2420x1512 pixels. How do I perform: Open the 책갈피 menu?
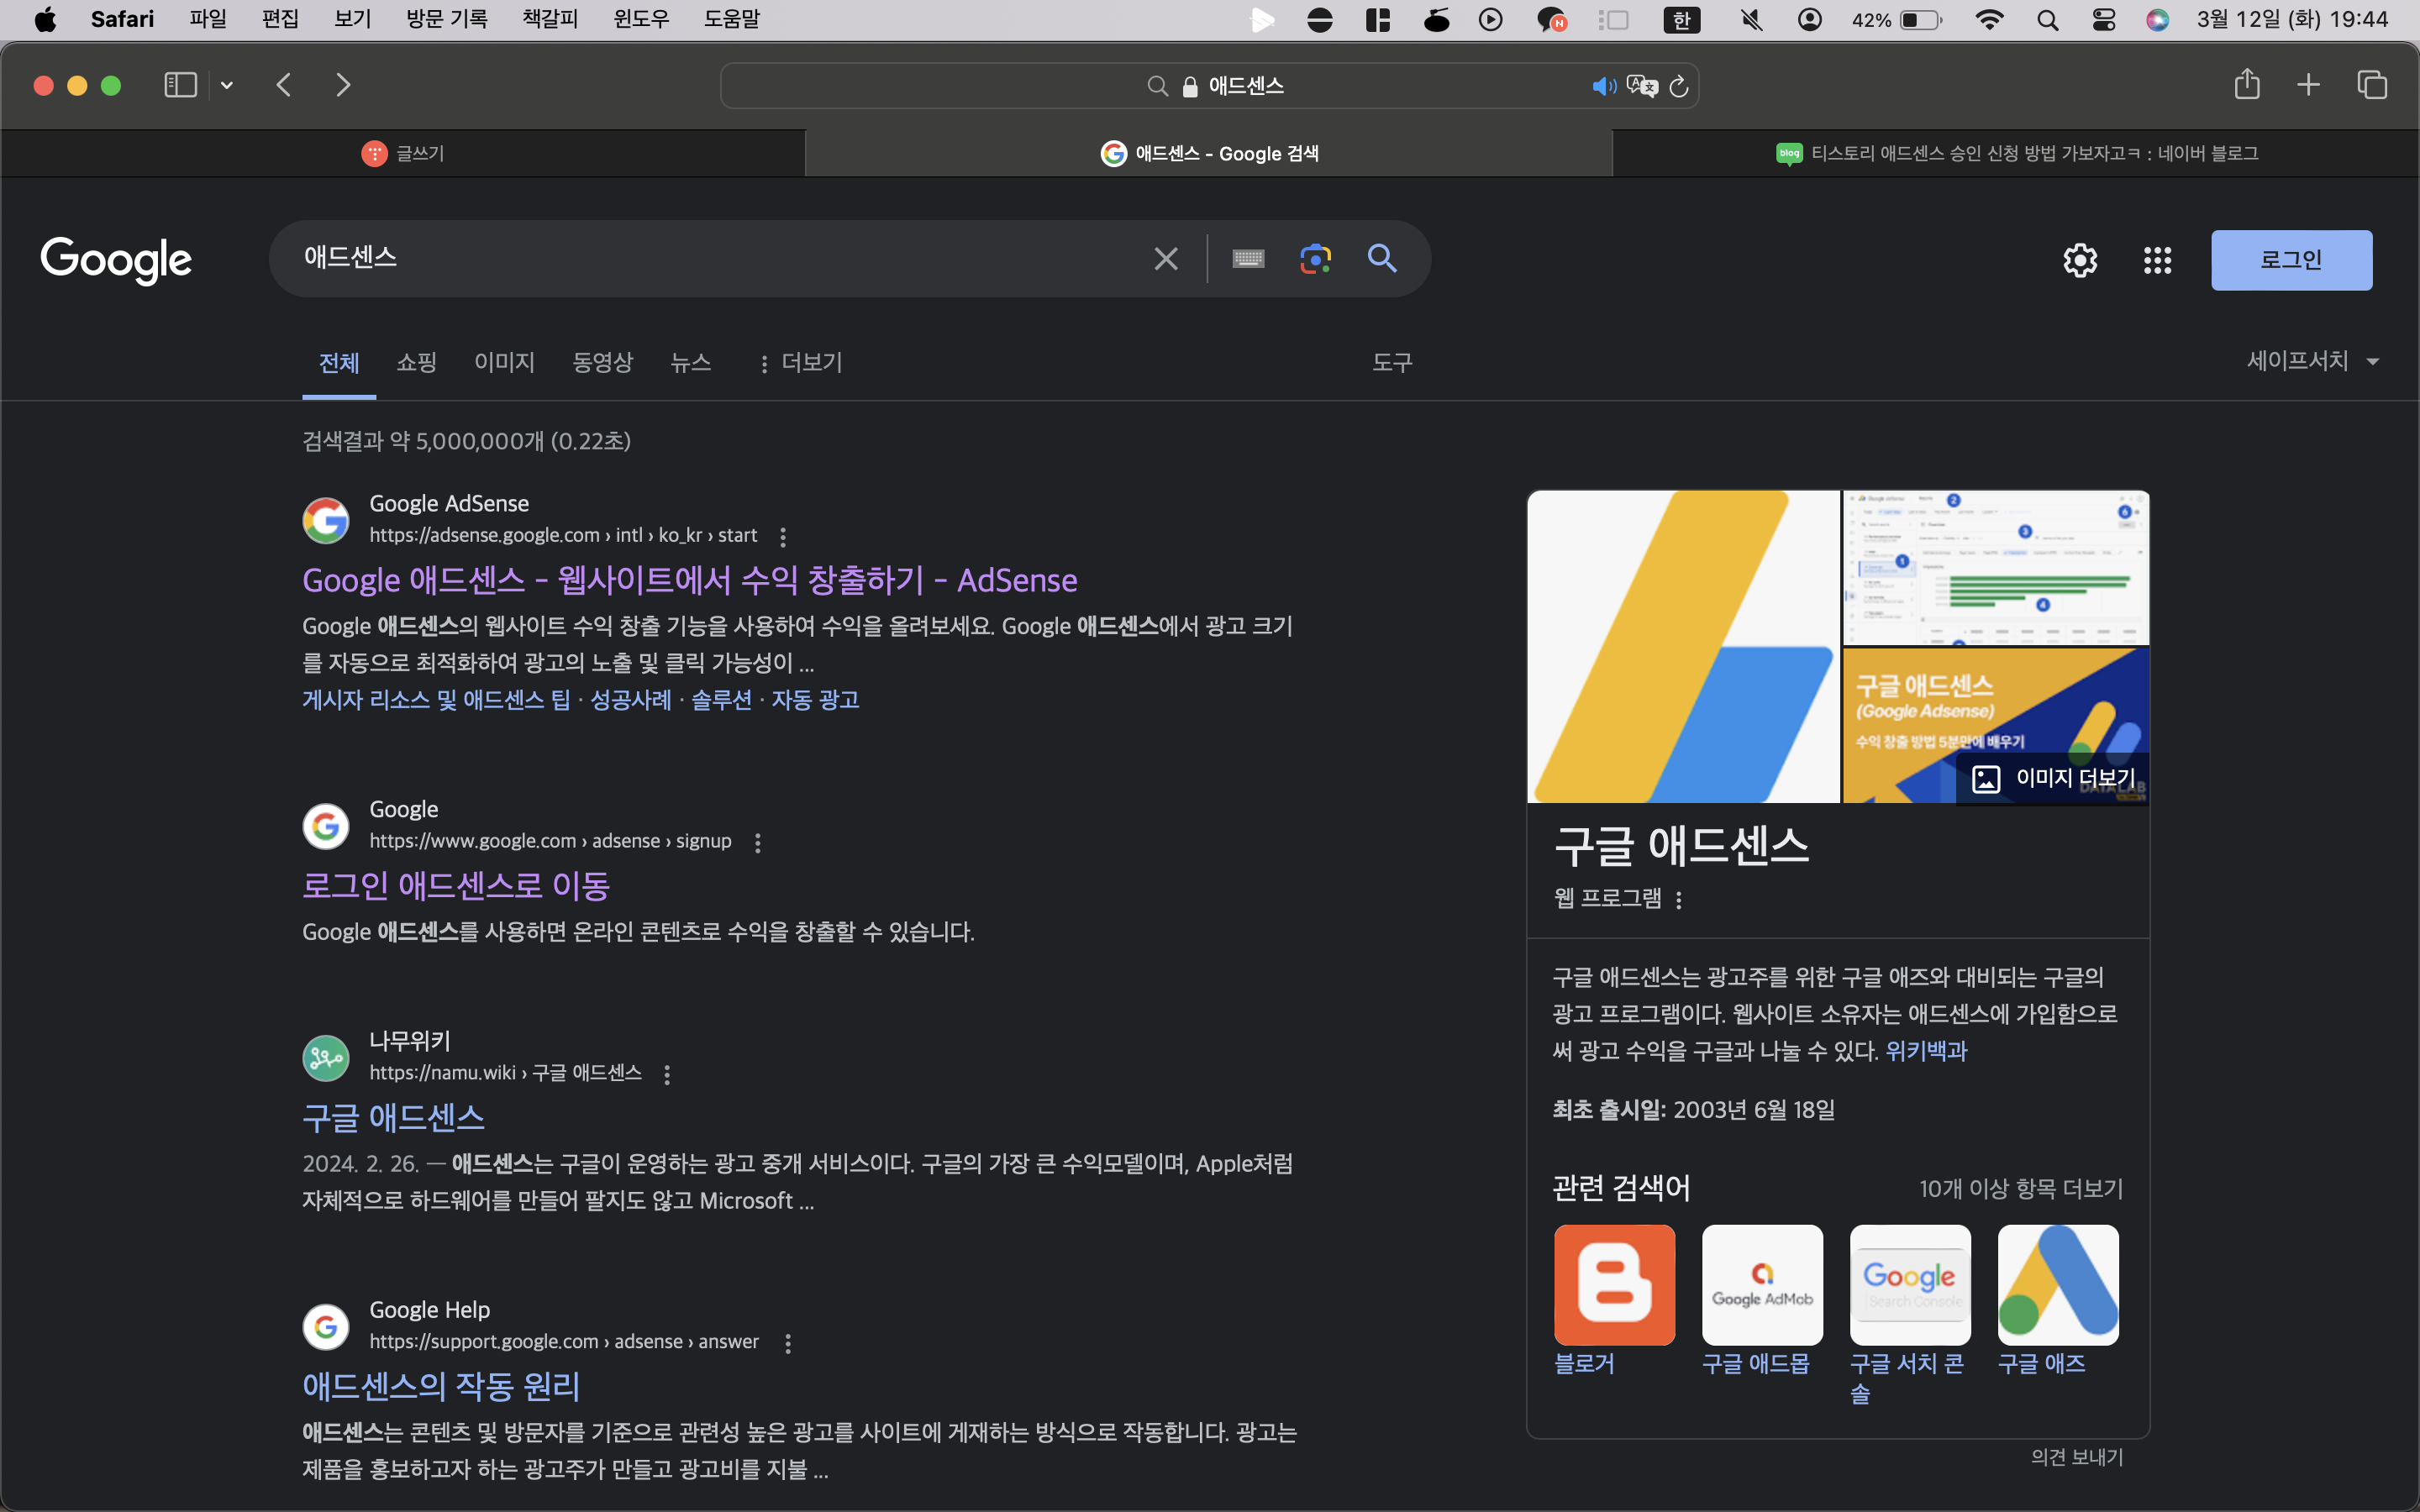tap(550, 19)
